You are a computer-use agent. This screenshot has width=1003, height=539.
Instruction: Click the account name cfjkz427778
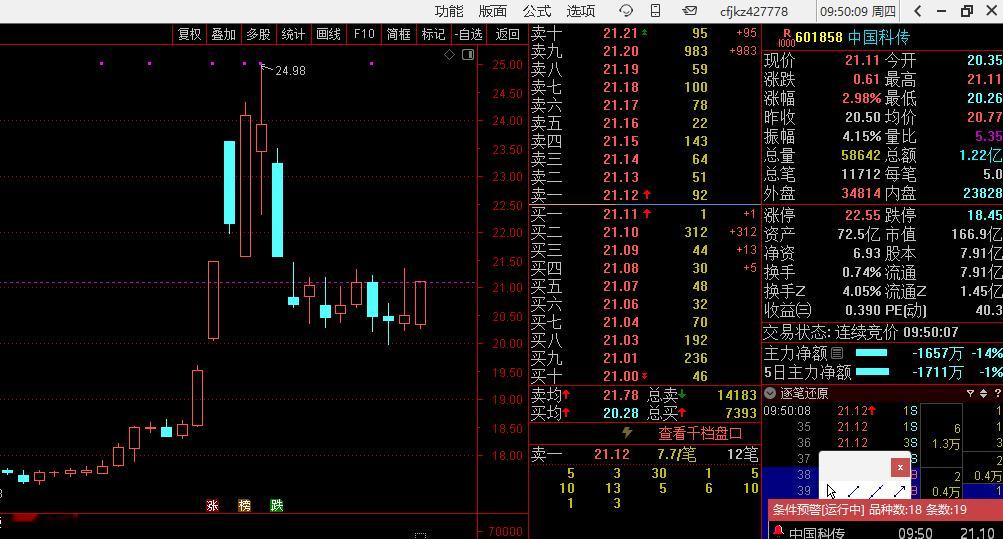(754, 12)
